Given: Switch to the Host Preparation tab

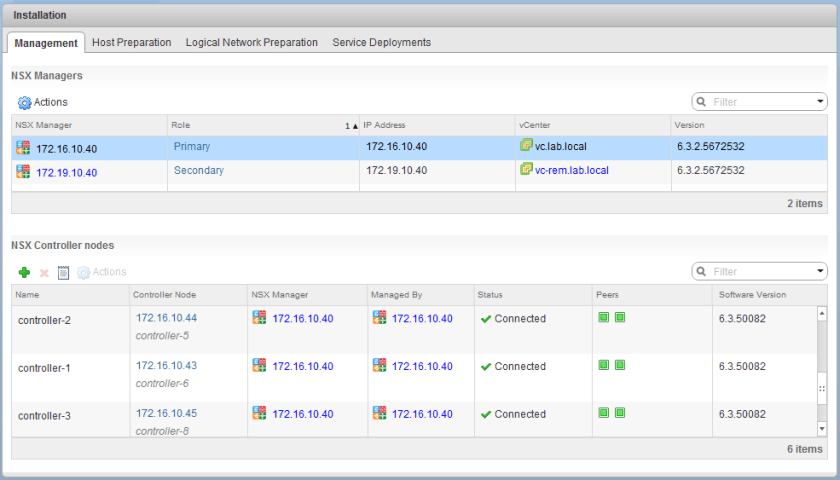Looking at the screenshot, I should pos(131,42).
